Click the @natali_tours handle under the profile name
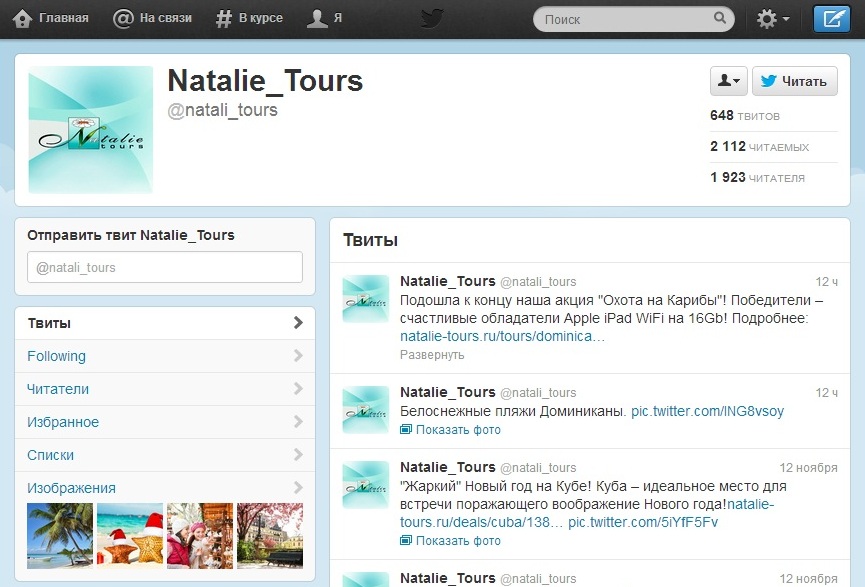 tap(222, 110)
